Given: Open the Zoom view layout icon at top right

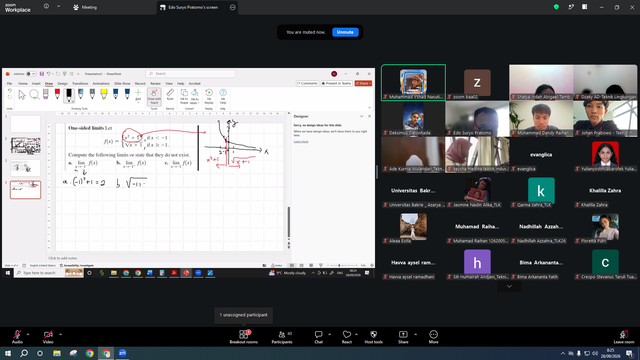Looking at the screenshot, I should click(584, 7).
